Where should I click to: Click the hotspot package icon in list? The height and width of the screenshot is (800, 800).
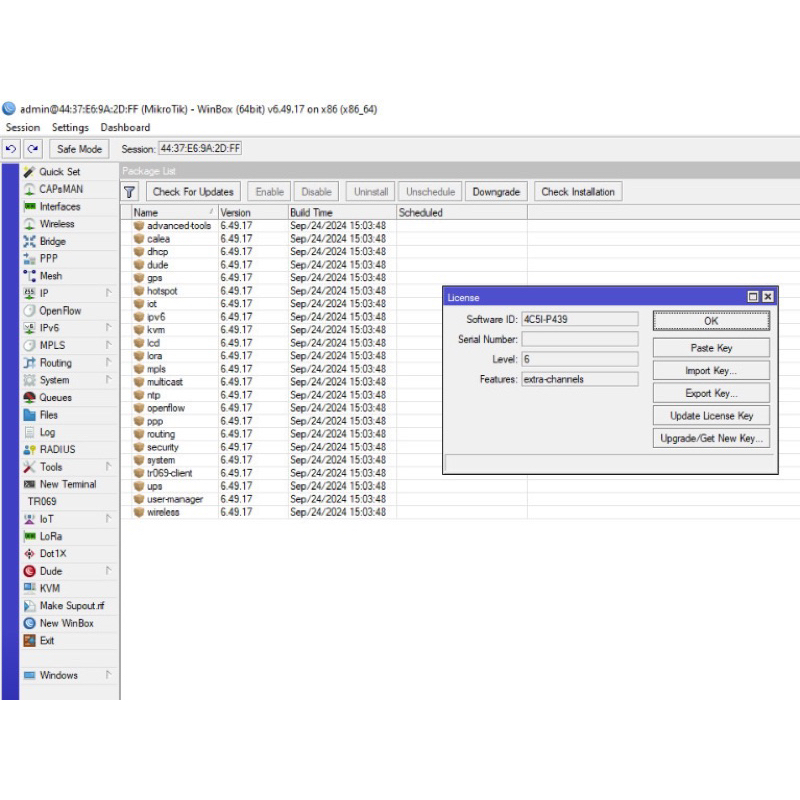coord(139,291)
